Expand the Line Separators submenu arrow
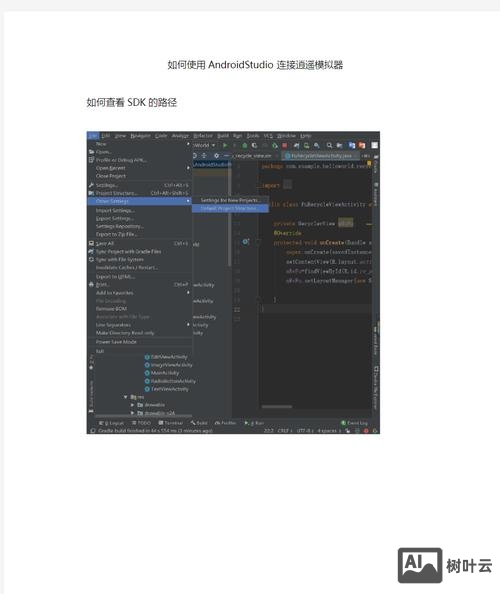The height and width of the screenshot is (594, 500). (x=188, y=325)
